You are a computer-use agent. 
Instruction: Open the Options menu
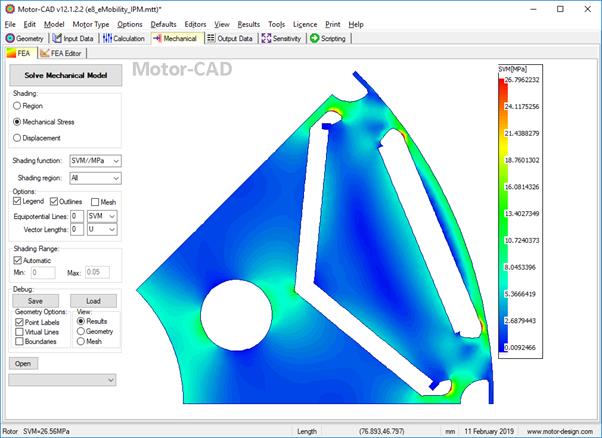point(130,24)
